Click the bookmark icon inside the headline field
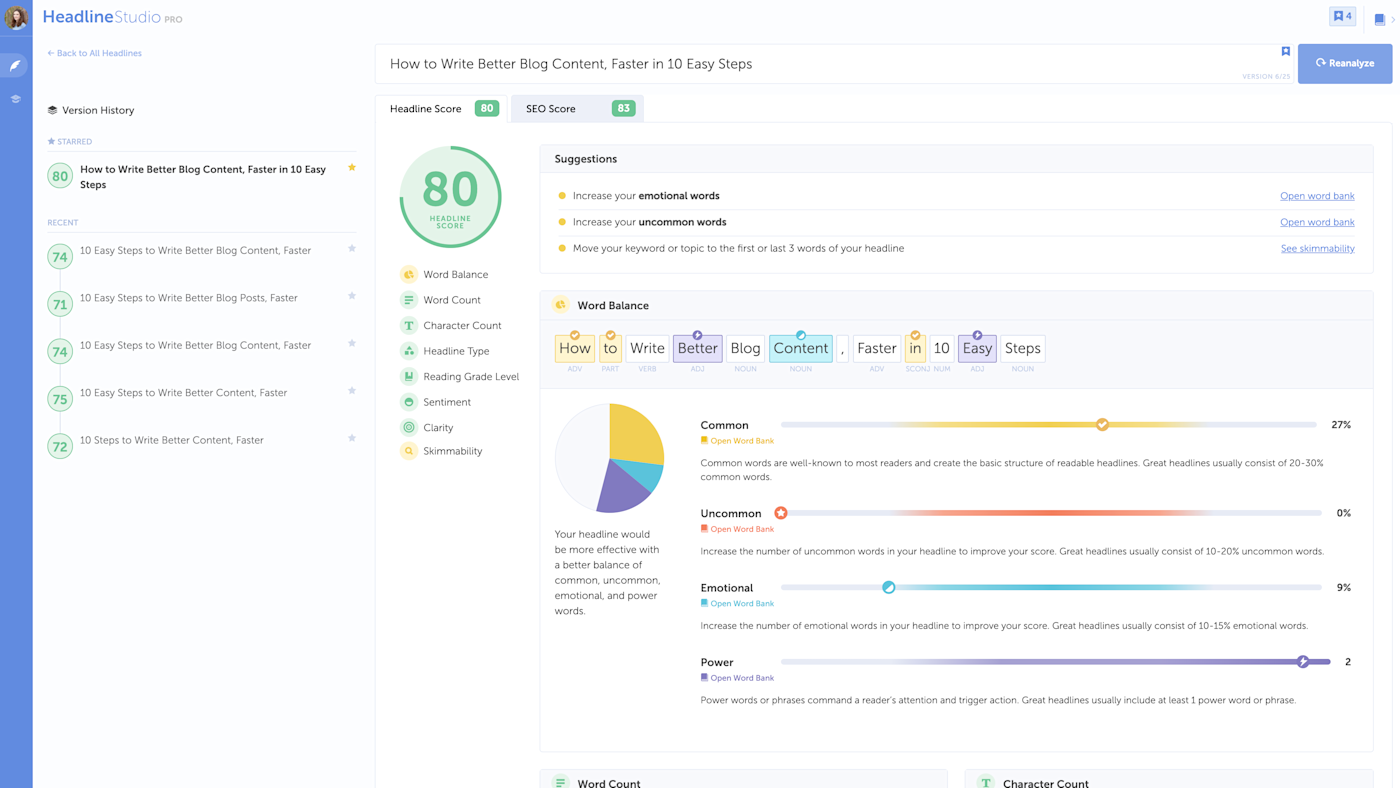 tap(1286, 51)
